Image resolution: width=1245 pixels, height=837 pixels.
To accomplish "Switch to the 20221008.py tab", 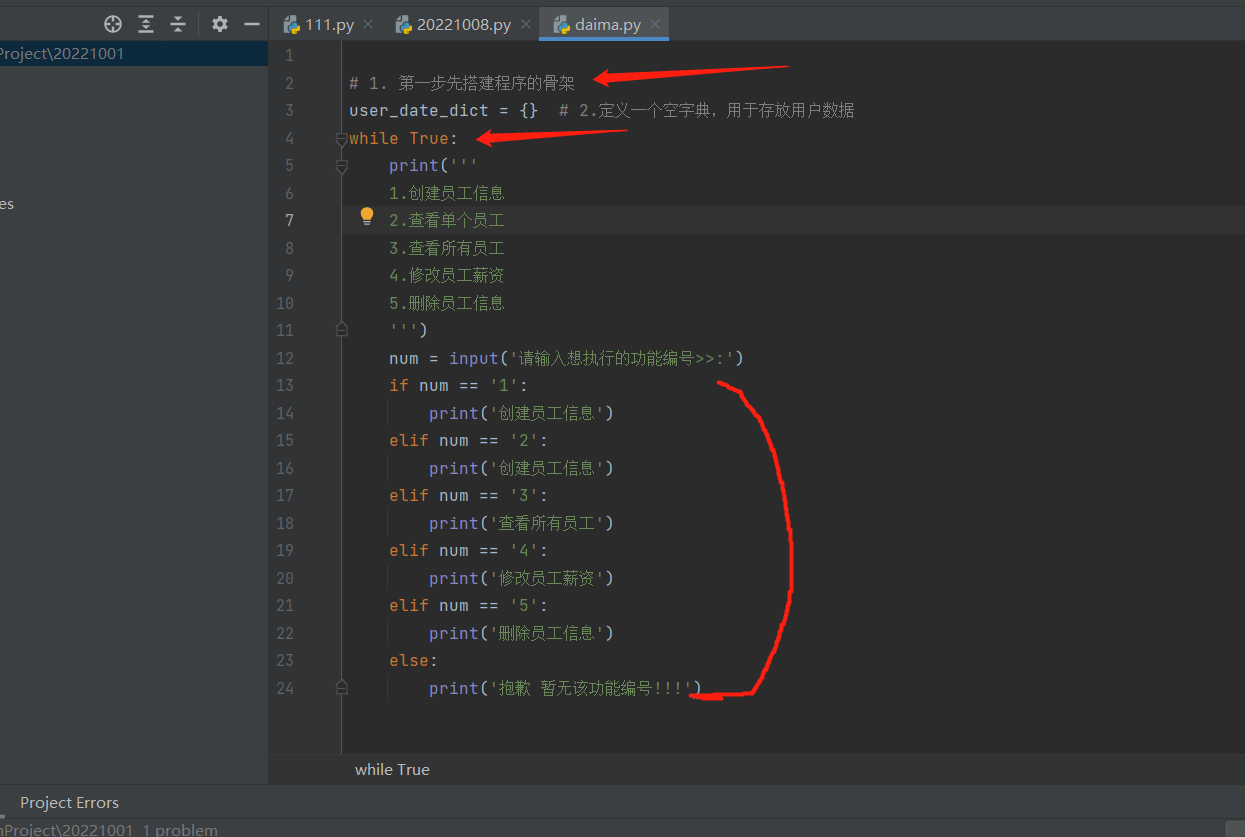I will pos(464,25).
